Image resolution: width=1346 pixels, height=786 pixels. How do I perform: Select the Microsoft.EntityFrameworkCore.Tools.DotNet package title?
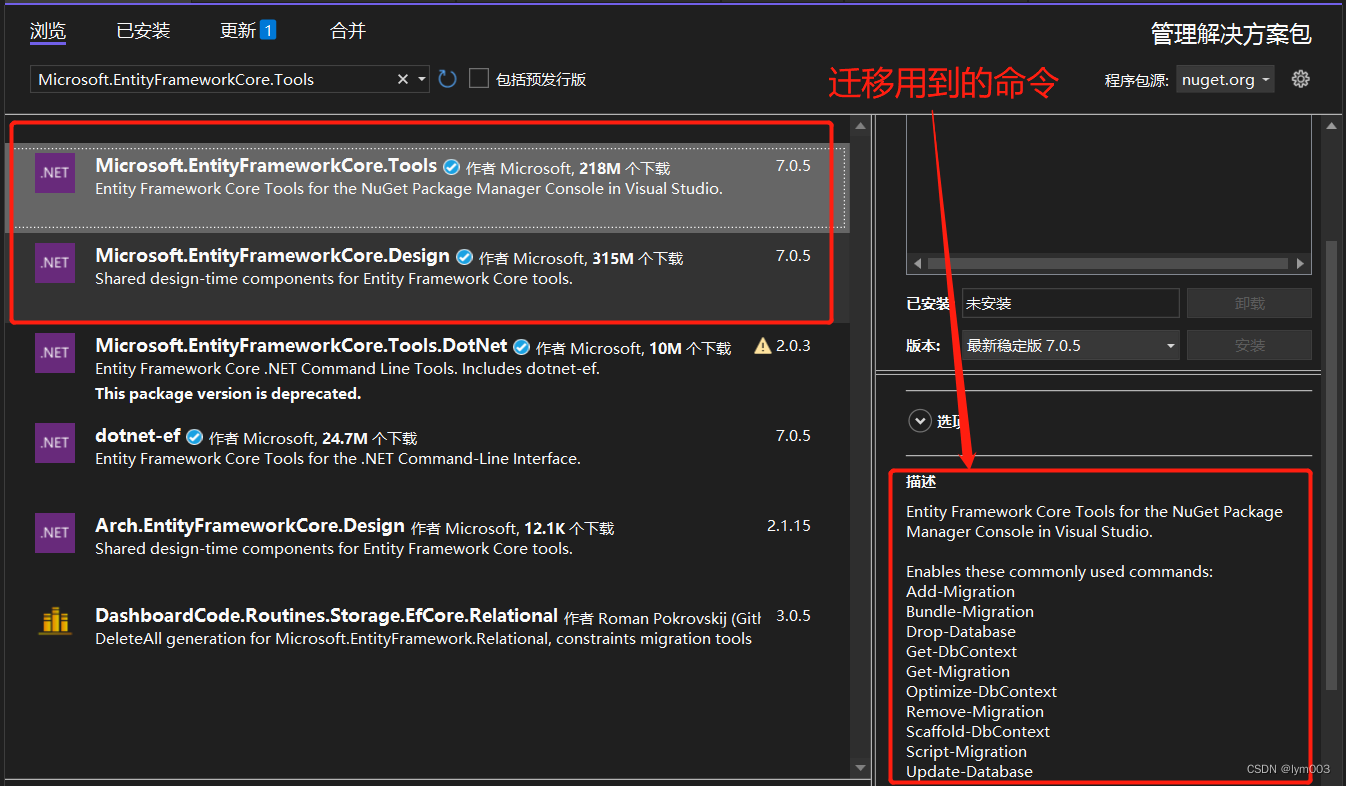coord(301,346)
